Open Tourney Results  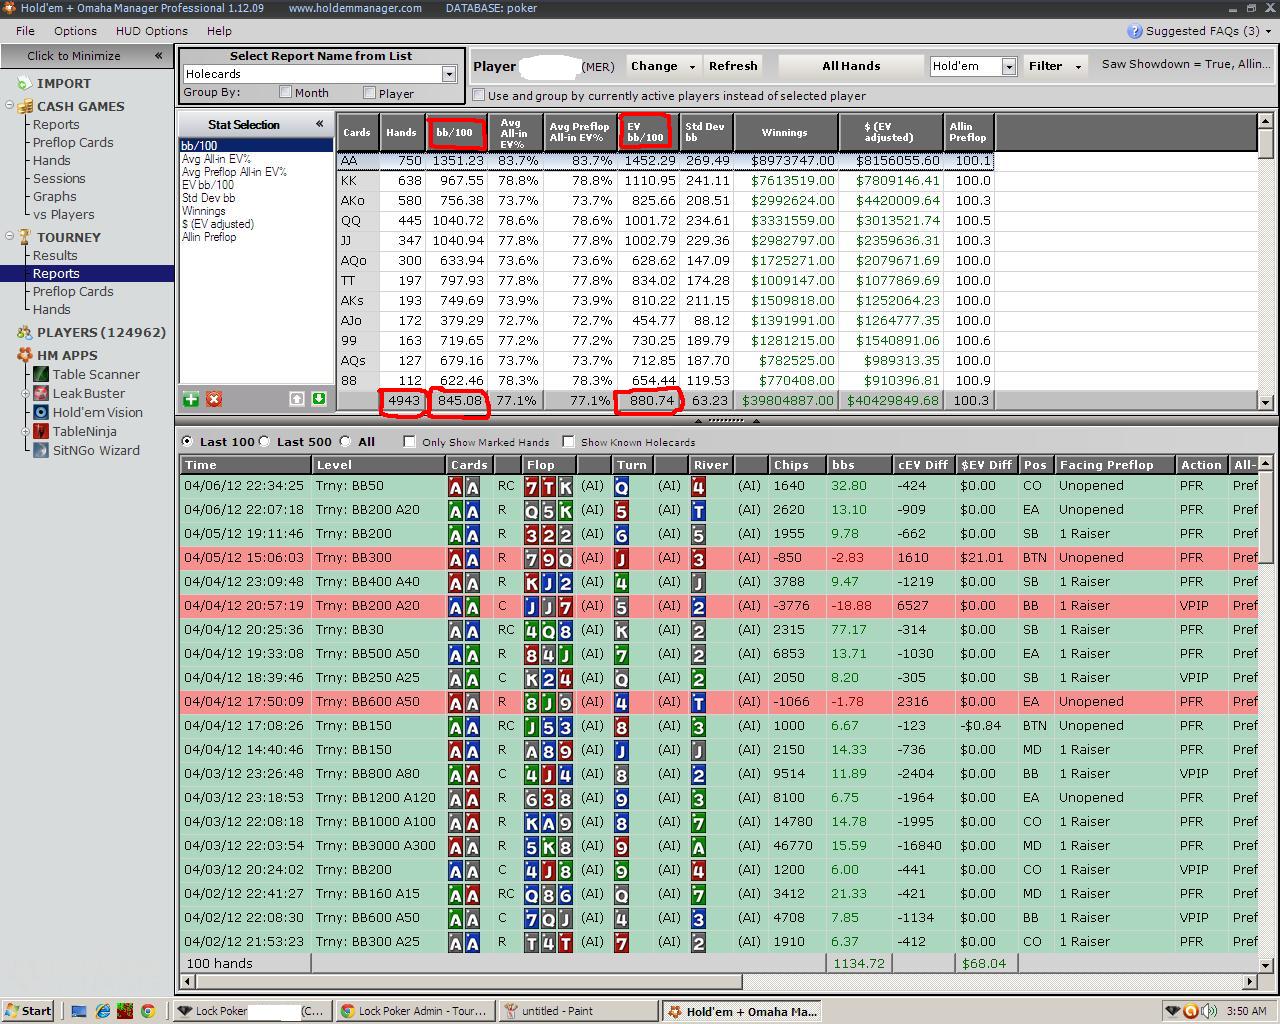pos(54,255)
